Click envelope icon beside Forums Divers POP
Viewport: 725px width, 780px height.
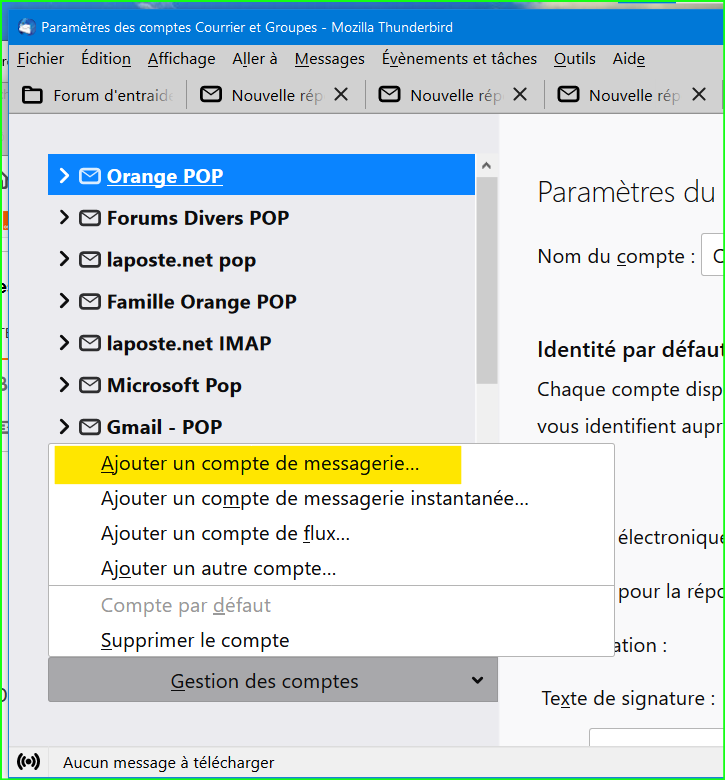coord(90,218)
